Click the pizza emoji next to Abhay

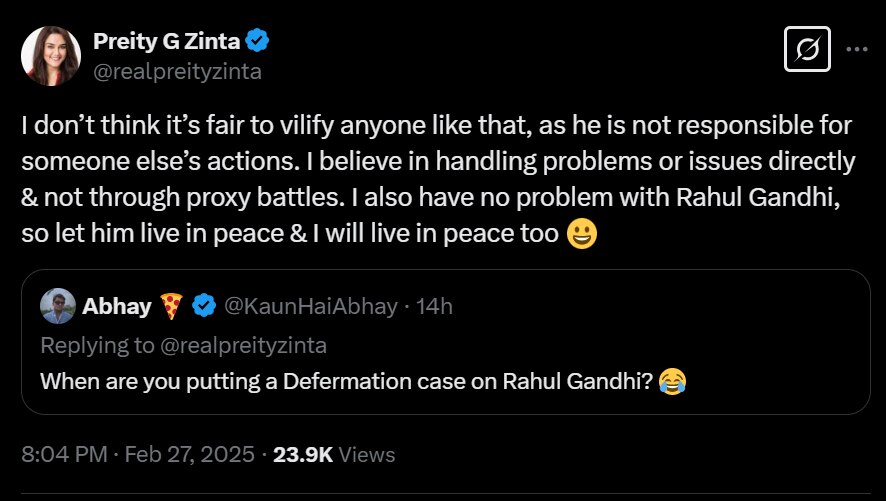pyautogui.click(x=170, y=306)
